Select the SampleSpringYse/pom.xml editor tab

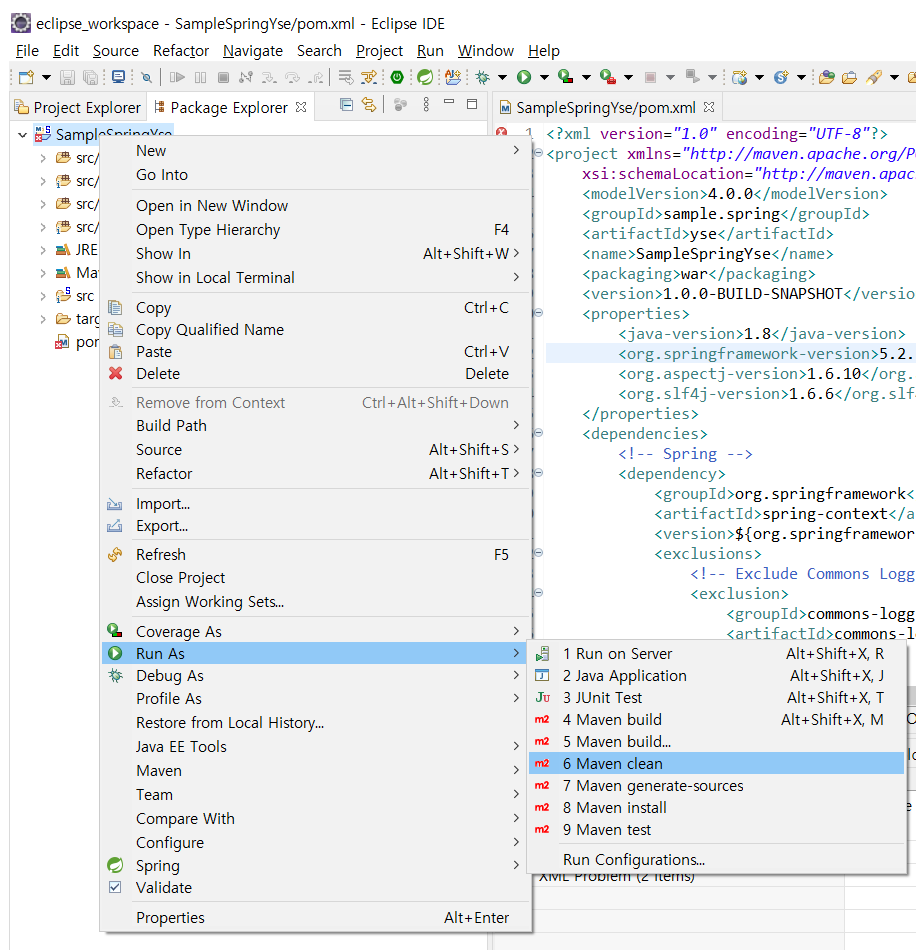(x=605, y=107)
